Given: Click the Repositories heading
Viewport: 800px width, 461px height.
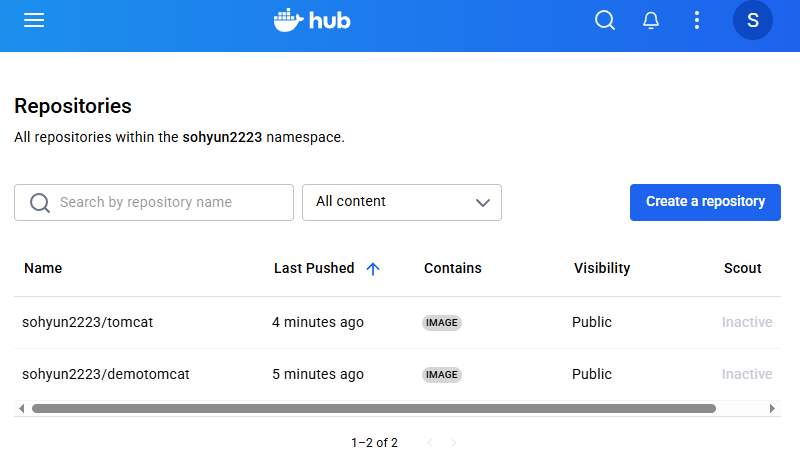Looking at the screenshot, I should tap(73, 106).
